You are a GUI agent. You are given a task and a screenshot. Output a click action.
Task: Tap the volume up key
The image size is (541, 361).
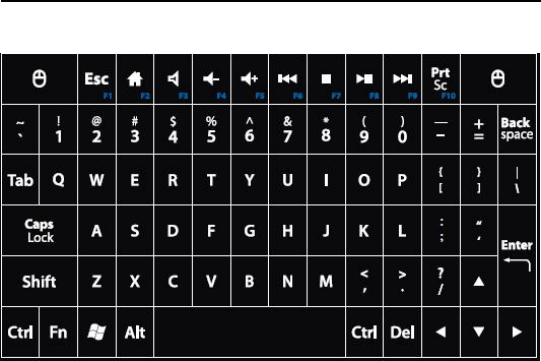[249, 79]
